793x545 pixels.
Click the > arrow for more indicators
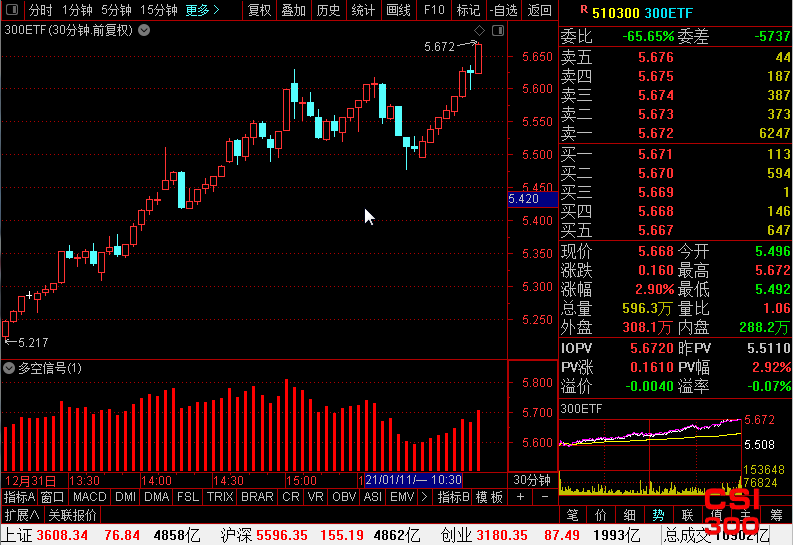pyautogui.click(x=424, y=497)
